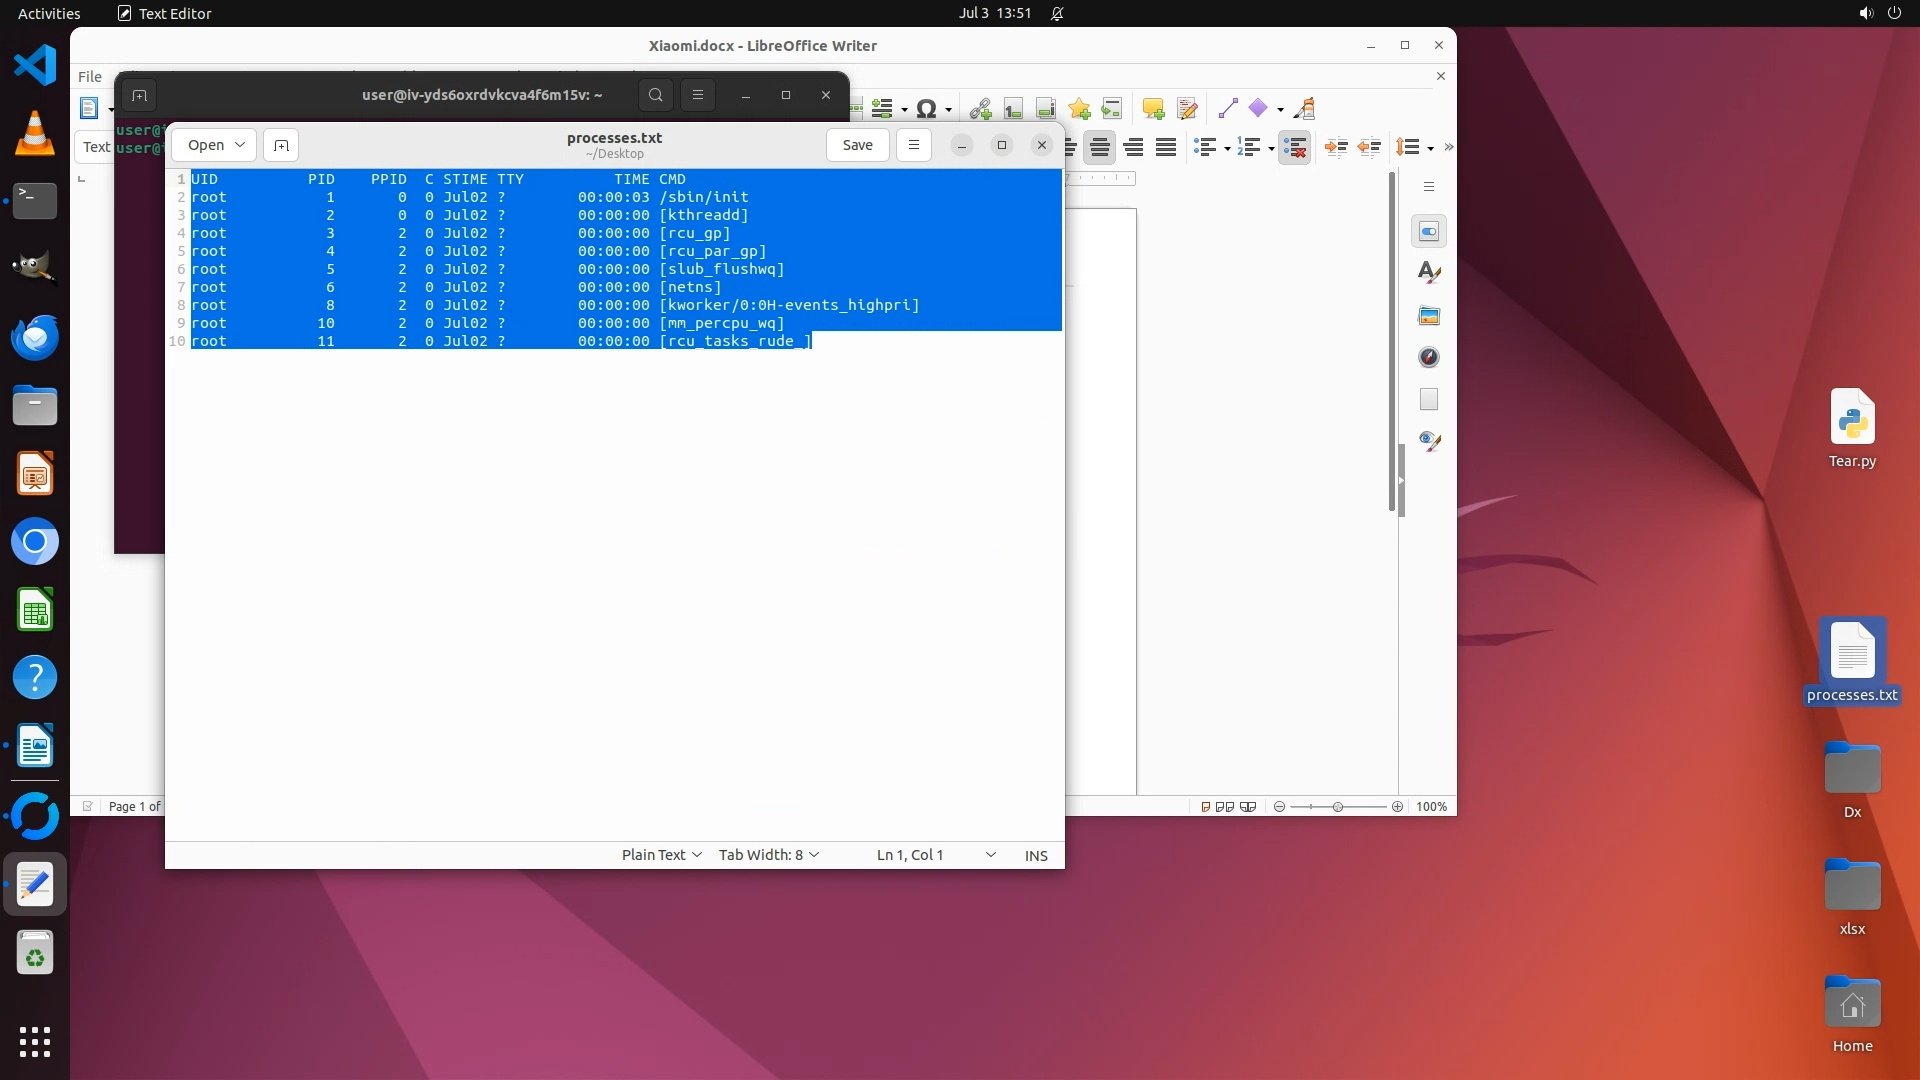Open the Plain Text language dropdown
The width and height of the screenshot is (1920, 1080).
point(661,855)
